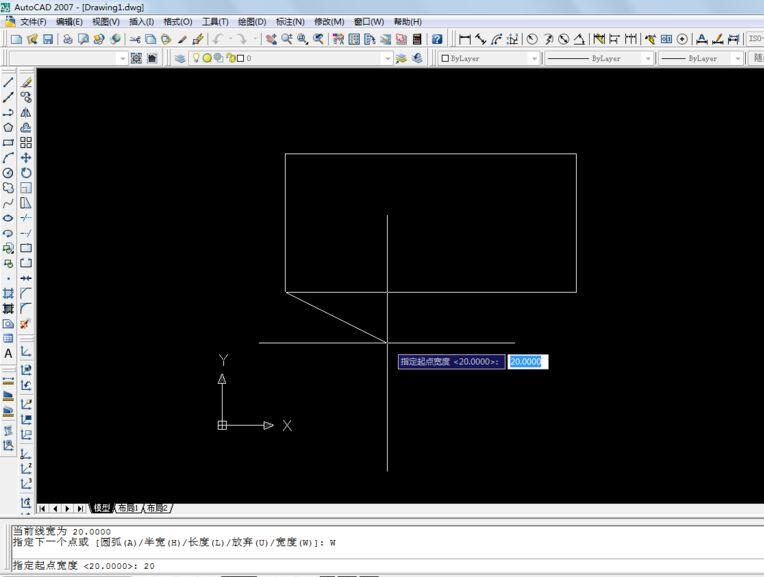Click the Zoom Realtime magnifier icon
The width and height of the screenshot is (764, 577).
point(287,39)
